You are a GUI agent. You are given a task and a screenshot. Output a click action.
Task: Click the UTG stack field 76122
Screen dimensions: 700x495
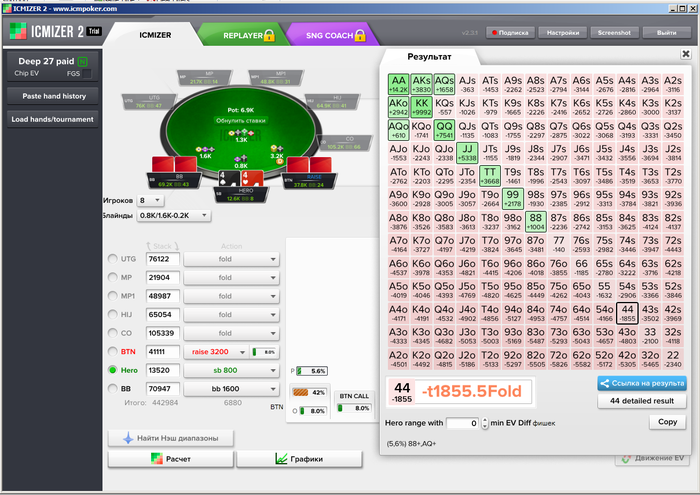163,259
